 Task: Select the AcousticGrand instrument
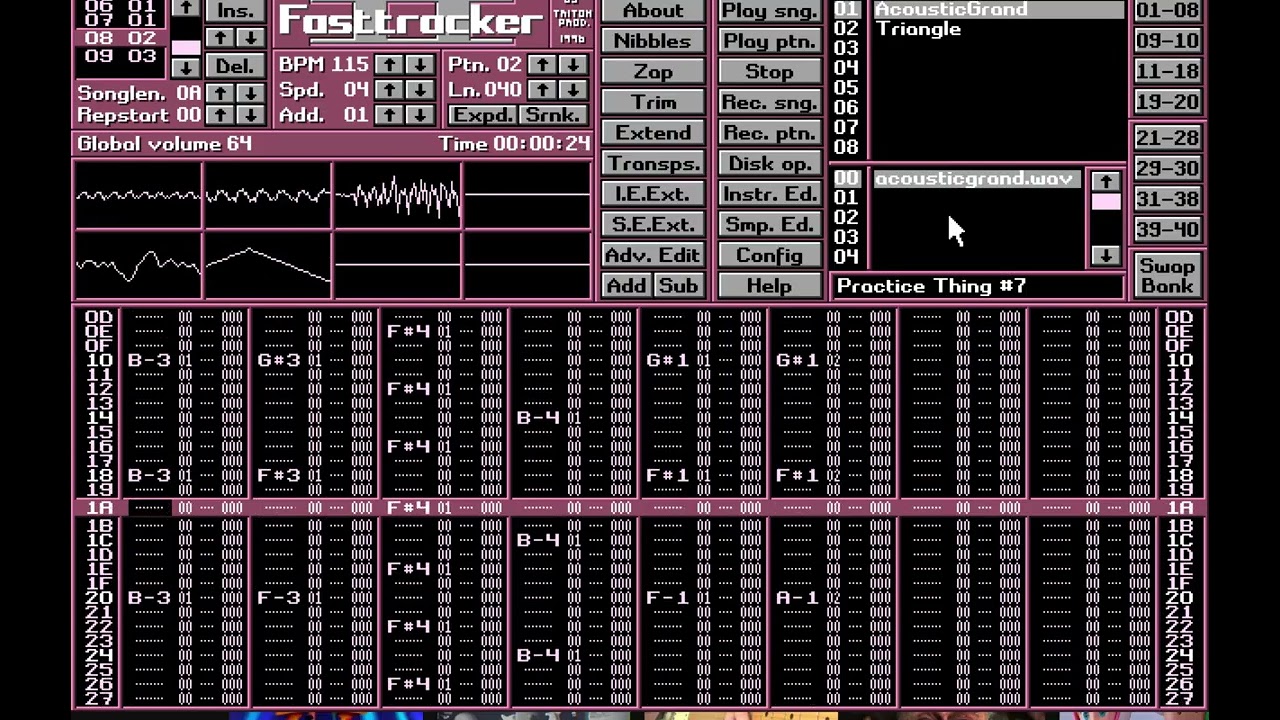(998, 9)
